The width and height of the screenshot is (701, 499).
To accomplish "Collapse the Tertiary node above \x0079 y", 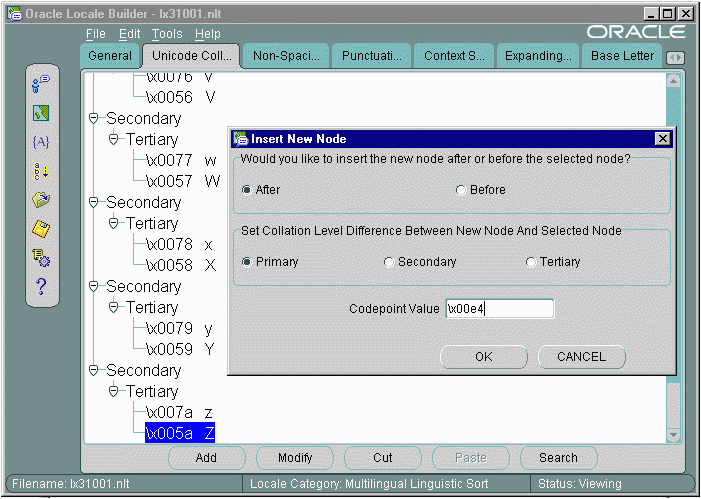I will click(115, 308).
